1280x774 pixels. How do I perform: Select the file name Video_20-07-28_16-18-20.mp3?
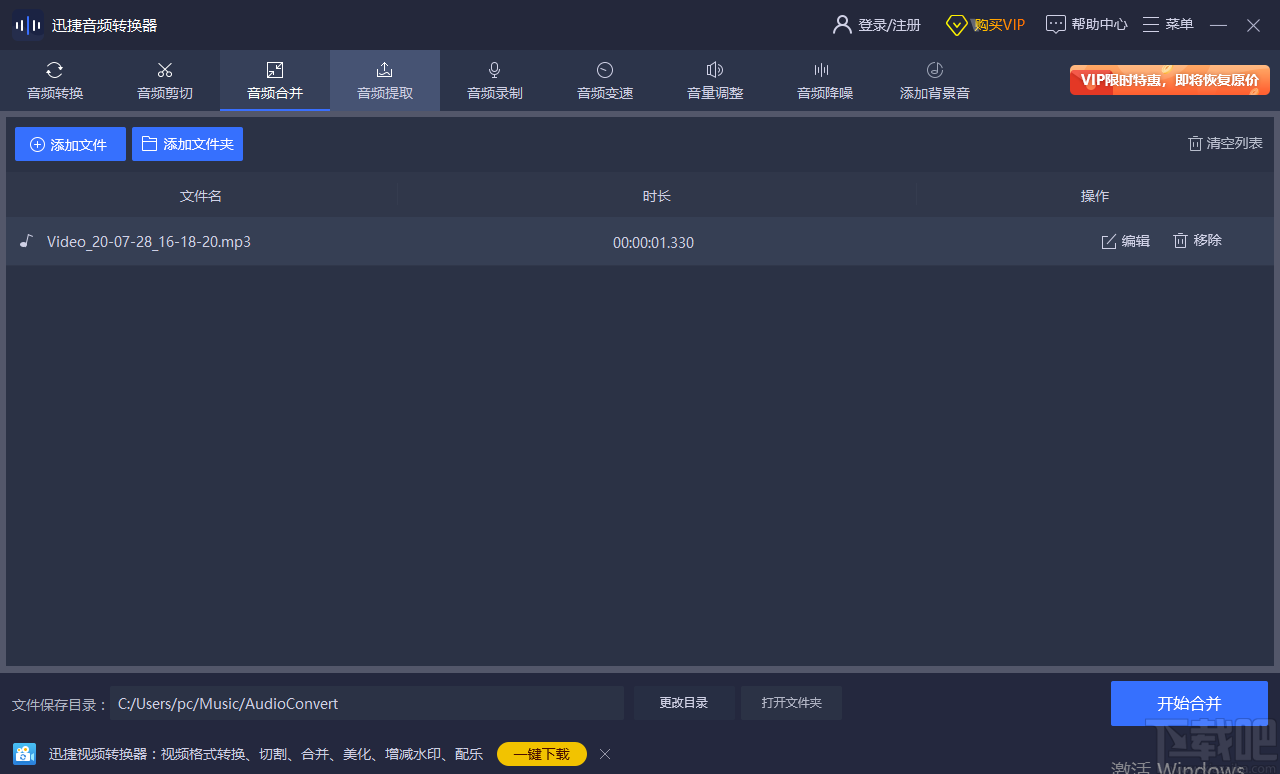(x=149, y=242)
